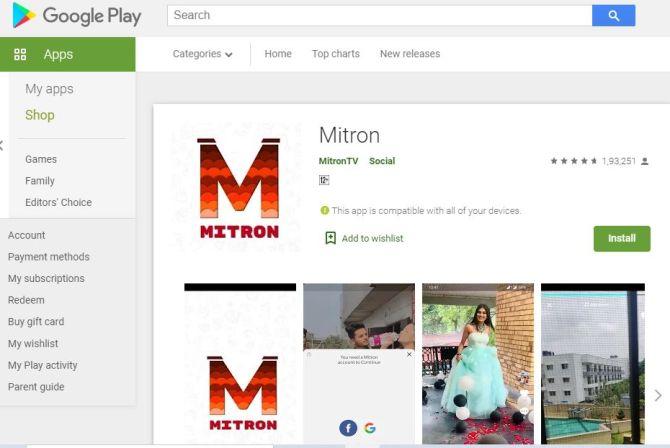This screenshot has height=448, width=670.
Task: Open the login prompt screenshot
Action: coord(359,364)
